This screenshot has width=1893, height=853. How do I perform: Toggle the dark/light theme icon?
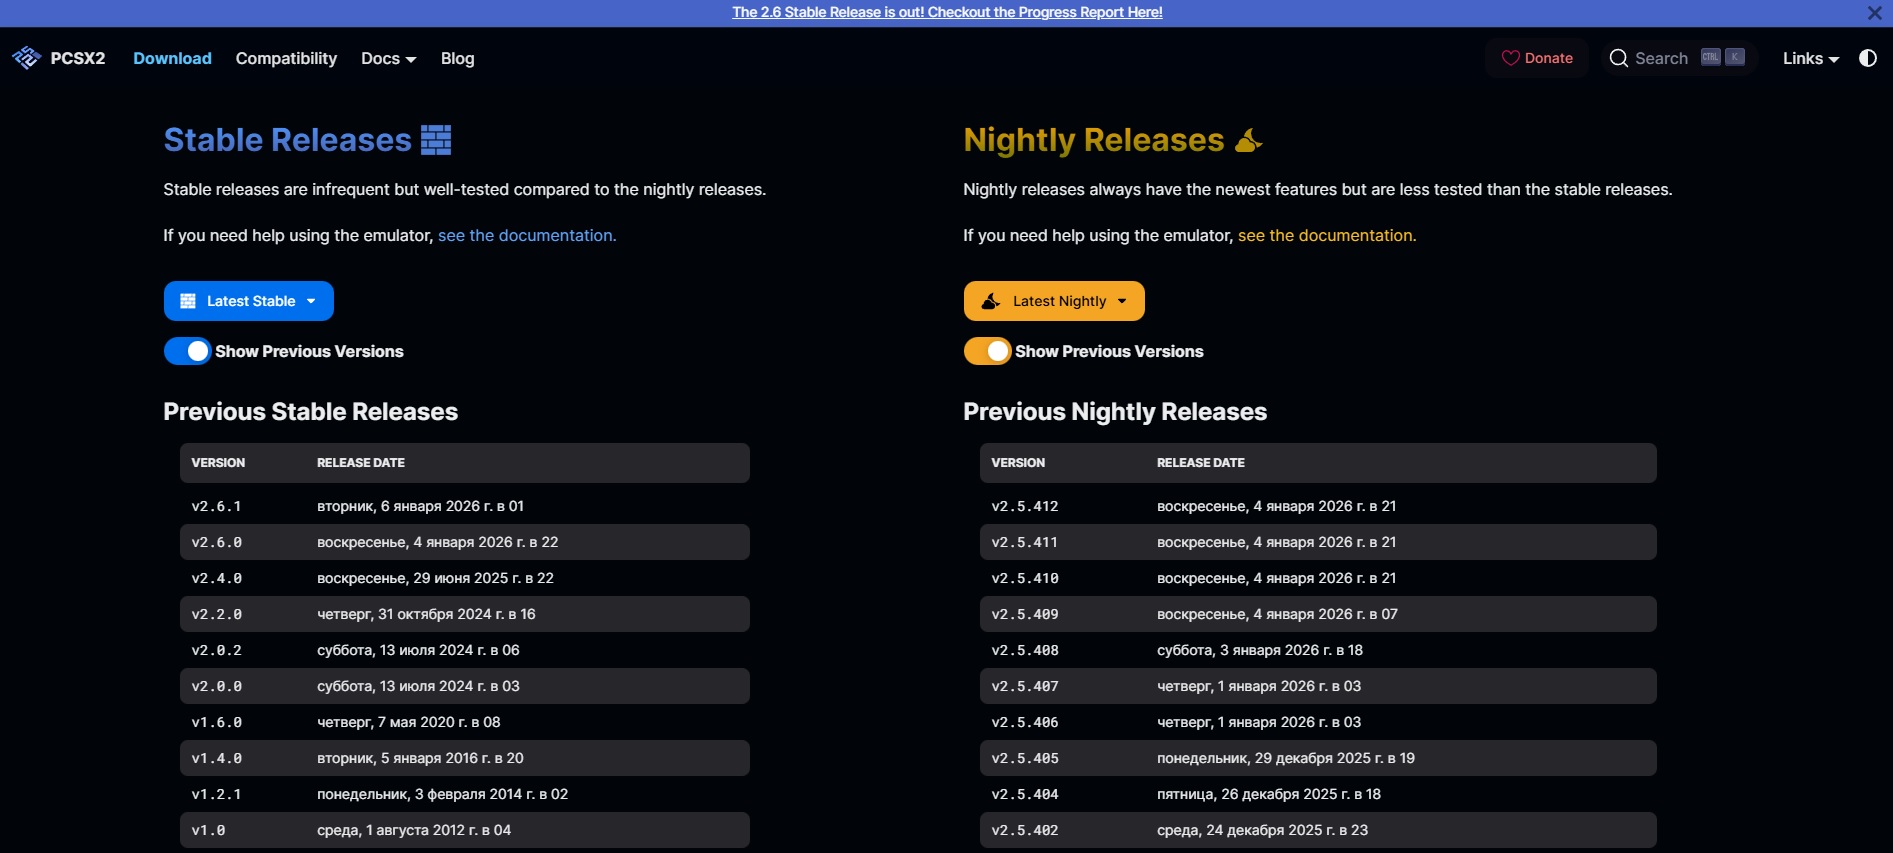(x=1867, y=58)
